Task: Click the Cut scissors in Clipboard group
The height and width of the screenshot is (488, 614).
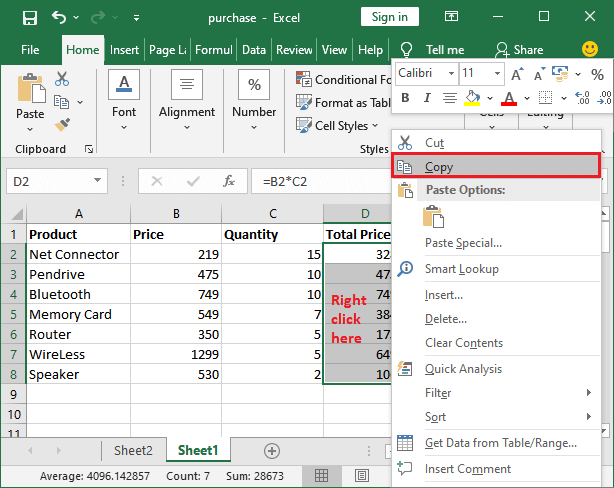Action: point(62,79)
